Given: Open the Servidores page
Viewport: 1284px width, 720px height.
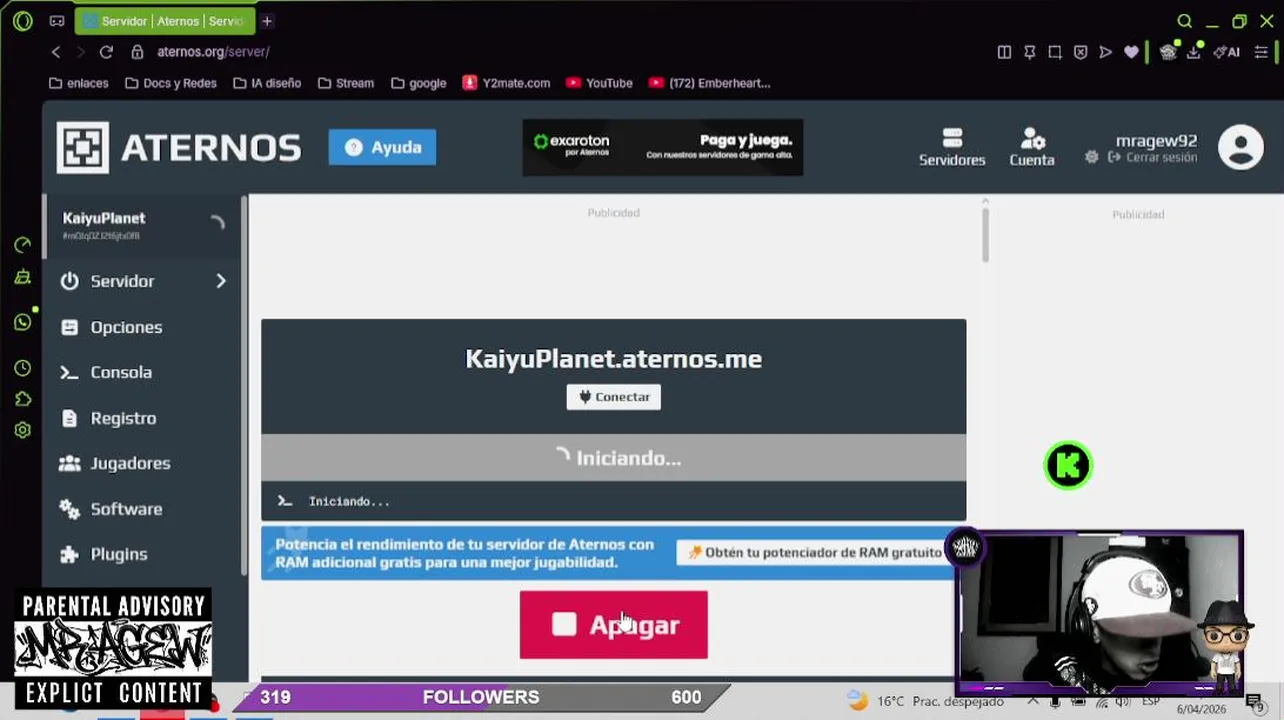Looking at the screenshot, I should [952, 147].
